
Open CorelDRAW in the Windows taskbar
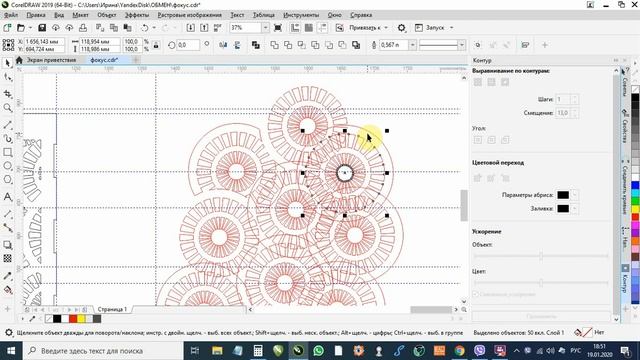pyautogui.click(x=298, y=351)
